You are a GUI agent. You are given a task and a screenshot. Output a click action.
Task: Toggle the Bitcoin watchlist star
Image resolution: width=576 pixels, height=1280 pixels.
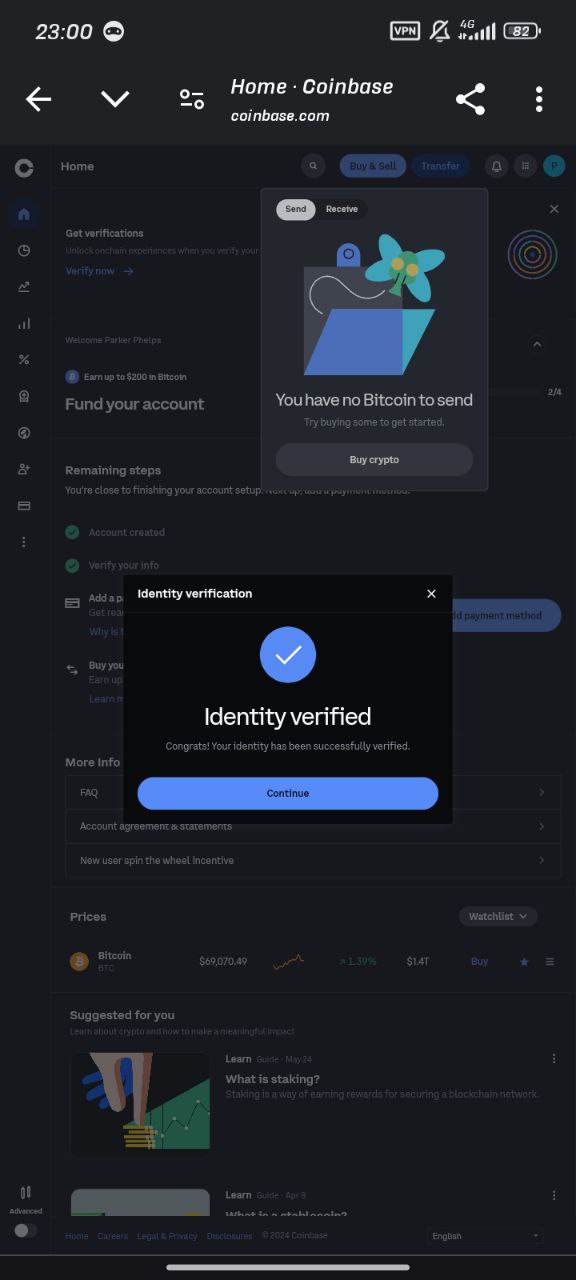tap(524, 962)
